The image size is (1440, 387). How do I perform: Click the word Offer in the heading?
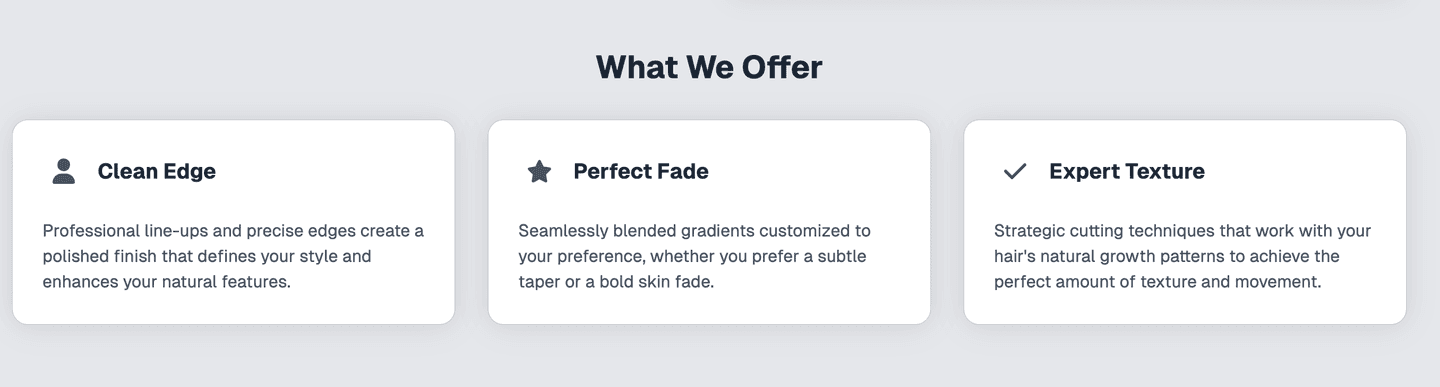[x=782, y=67]
